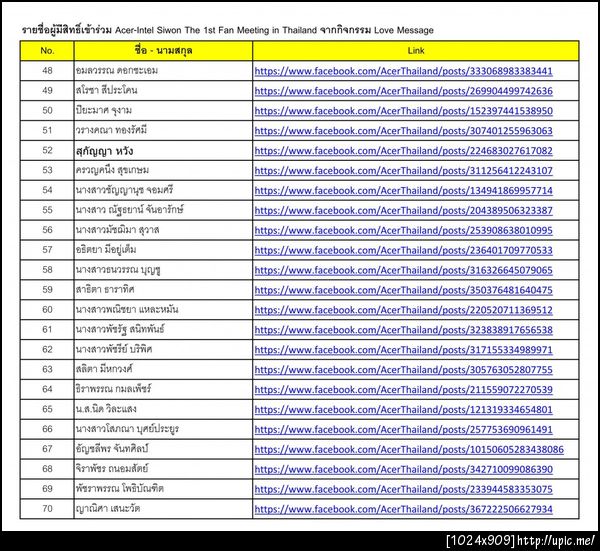
Task: Open the Facebook link in row 53
Action: [x=403, y=171]
